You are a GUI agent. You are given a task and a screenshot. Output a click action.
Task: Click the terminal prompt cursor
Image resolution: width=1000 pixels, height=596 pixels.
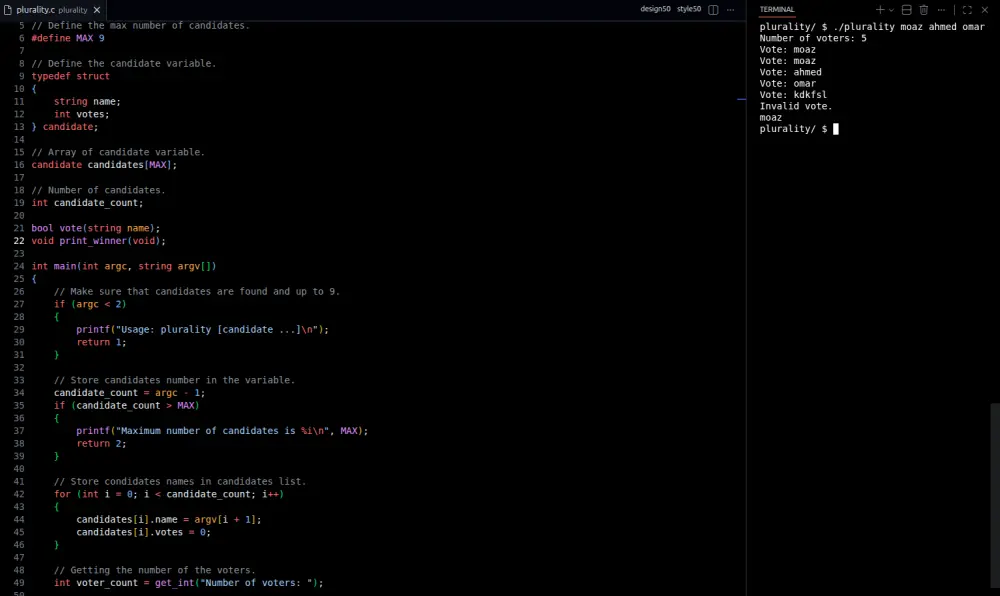(x=835, y=129)
